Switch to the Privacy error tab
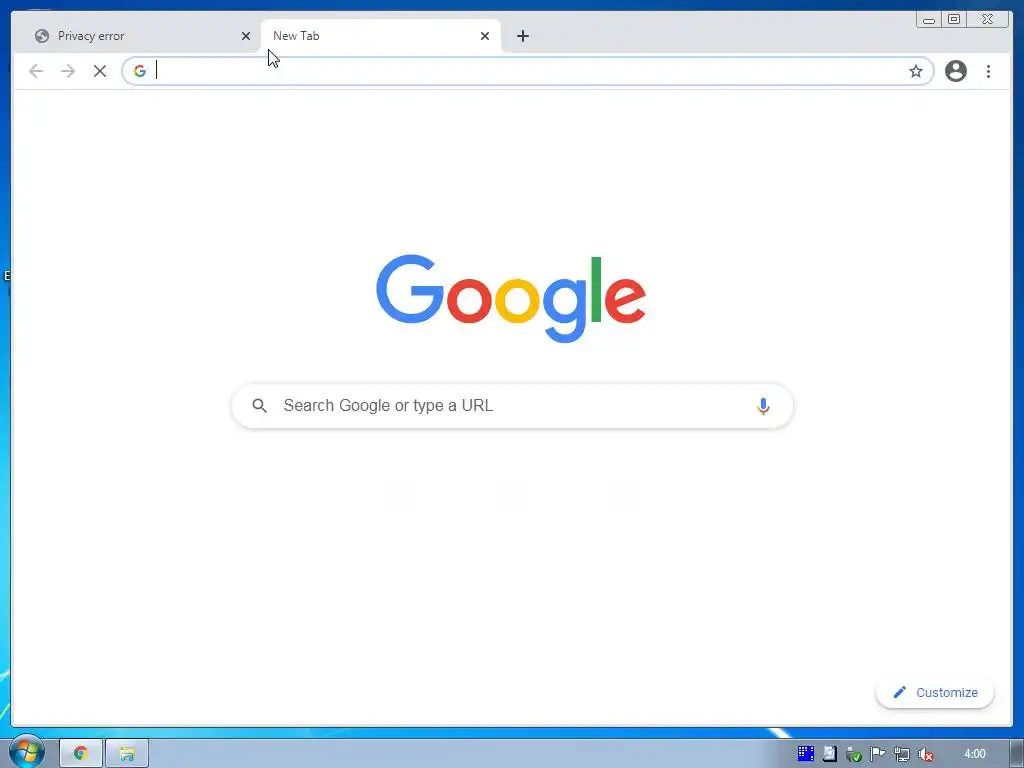The height and width of the screenshot is (768, 1024). tap(140, 36)
